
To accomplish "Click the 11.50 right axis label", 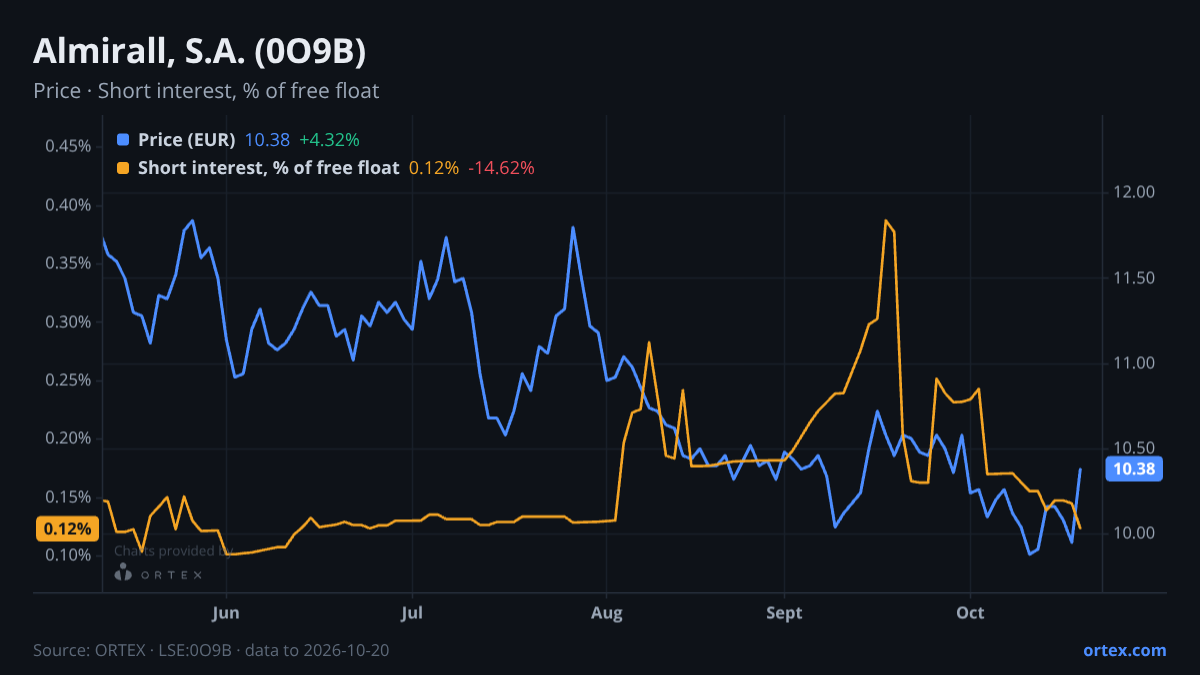I will coord(1134,277).
